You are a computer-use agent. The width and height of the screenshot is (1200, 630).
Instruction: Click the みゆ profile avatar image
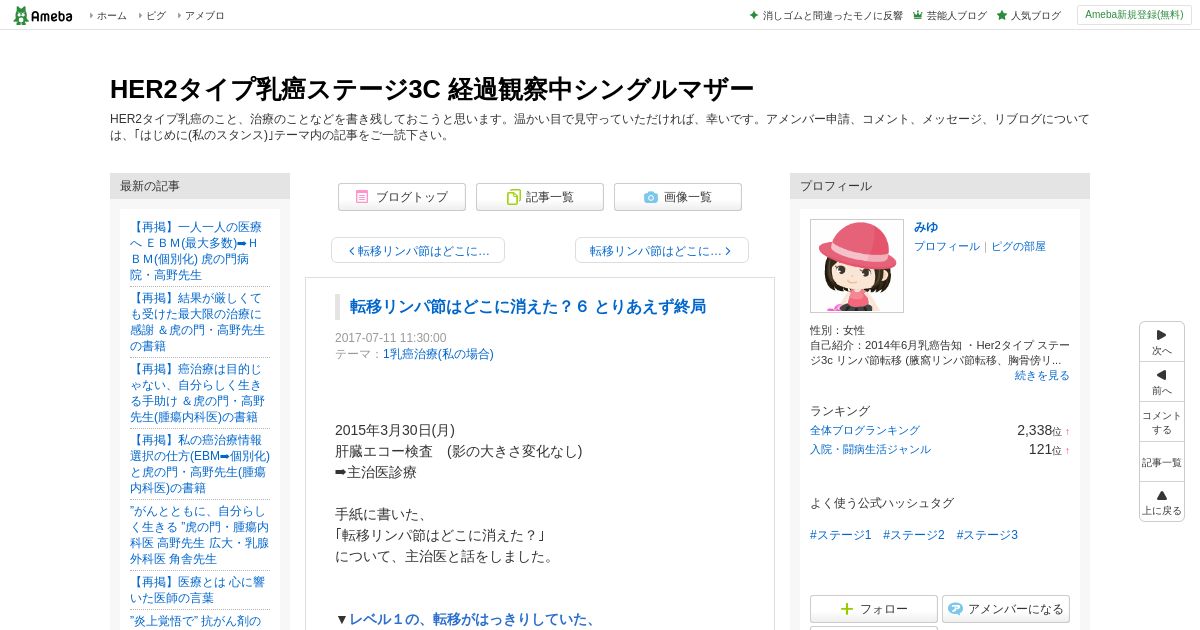[857, 266]
